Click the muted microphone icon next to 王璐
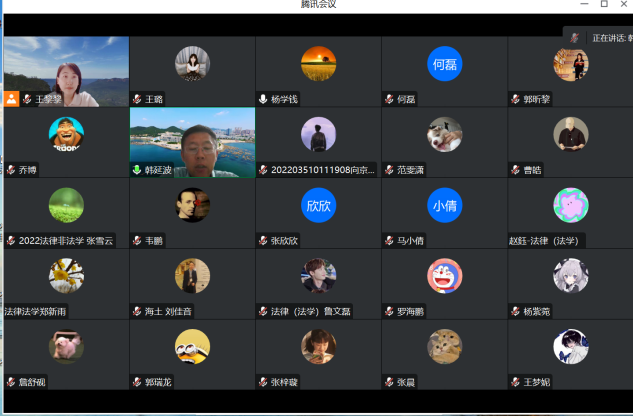Image resolution: width=633 pixels, height=416 pixels. (x=137, y=100)
